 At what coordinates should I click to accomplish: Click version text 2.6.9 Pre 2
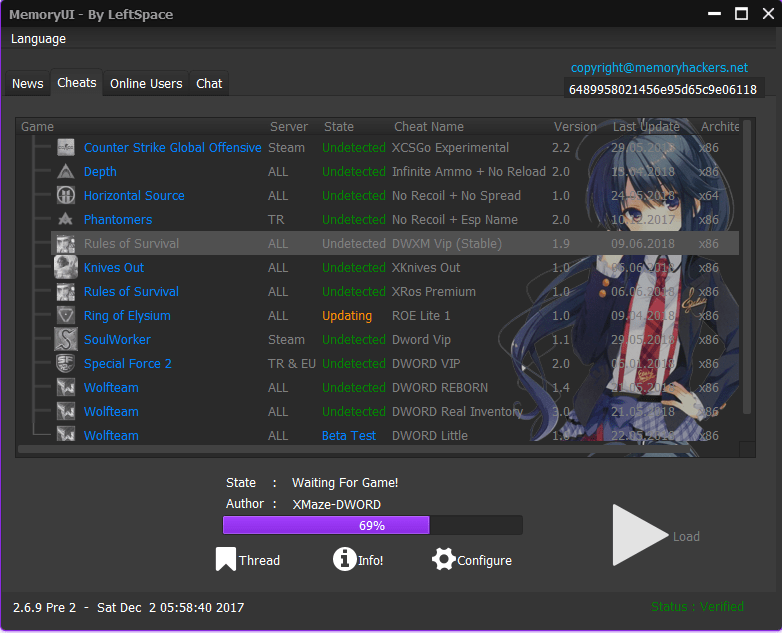pyautogui.click(x=44, y=608)
